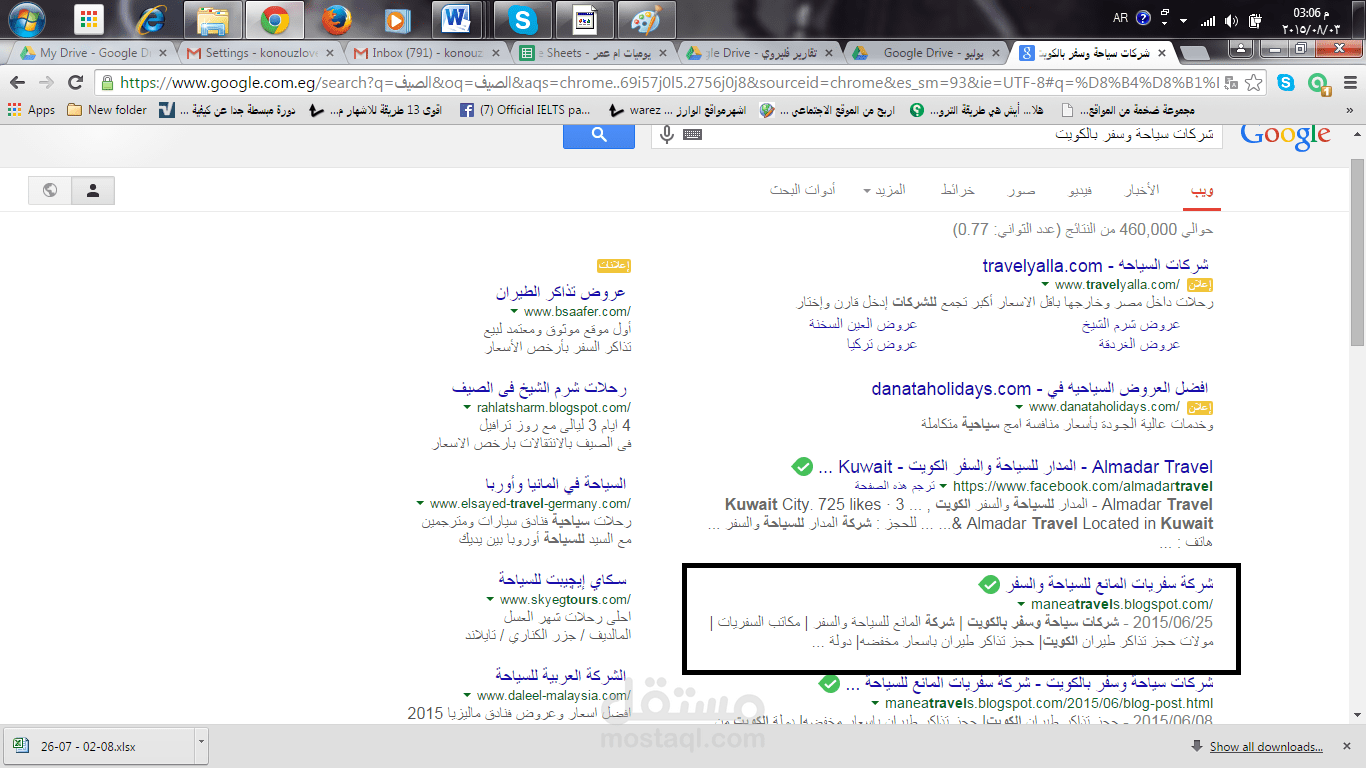The width and height of the screenshot is (1366, 768).
Task: Start voice search with the microphone icon
Action: coord(667,135)
